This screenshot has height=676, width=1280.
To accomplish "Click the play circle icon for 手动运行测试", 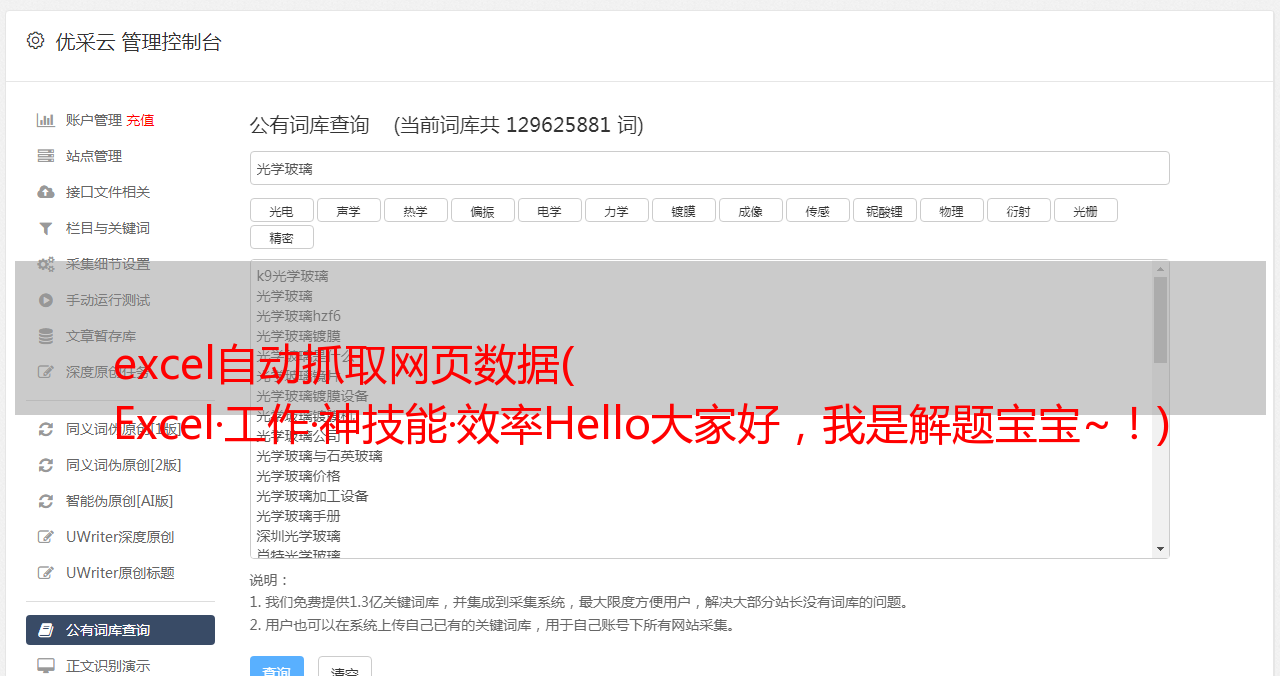I will click(45, 300).
